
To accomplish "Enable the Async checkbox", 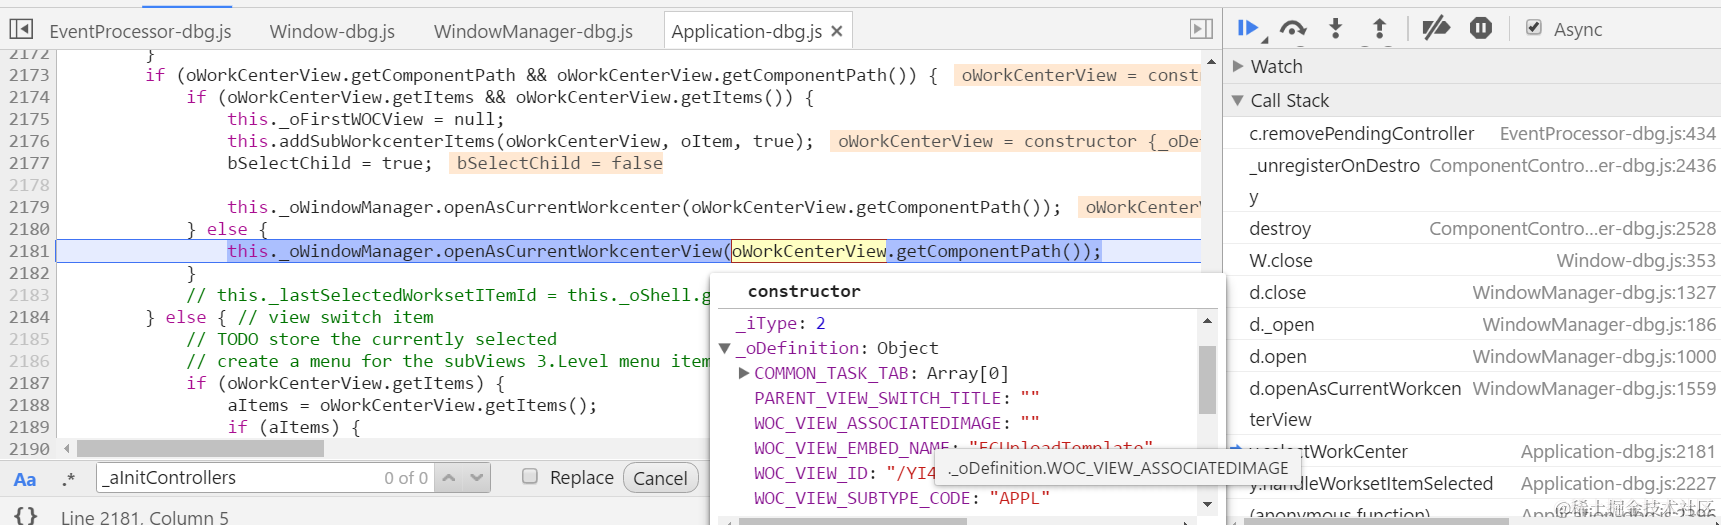I will pyautogui.click(x=1534, y=28).
